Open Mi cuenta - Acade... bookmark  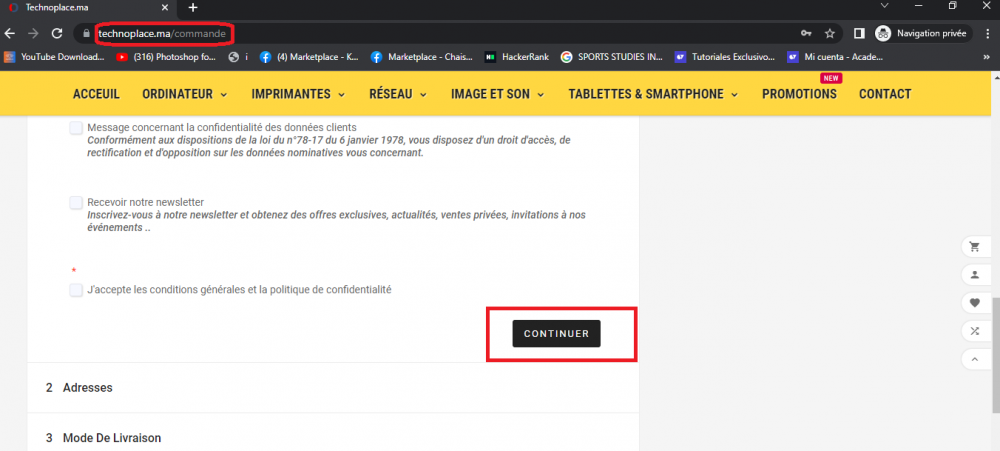tap(835, 57)
